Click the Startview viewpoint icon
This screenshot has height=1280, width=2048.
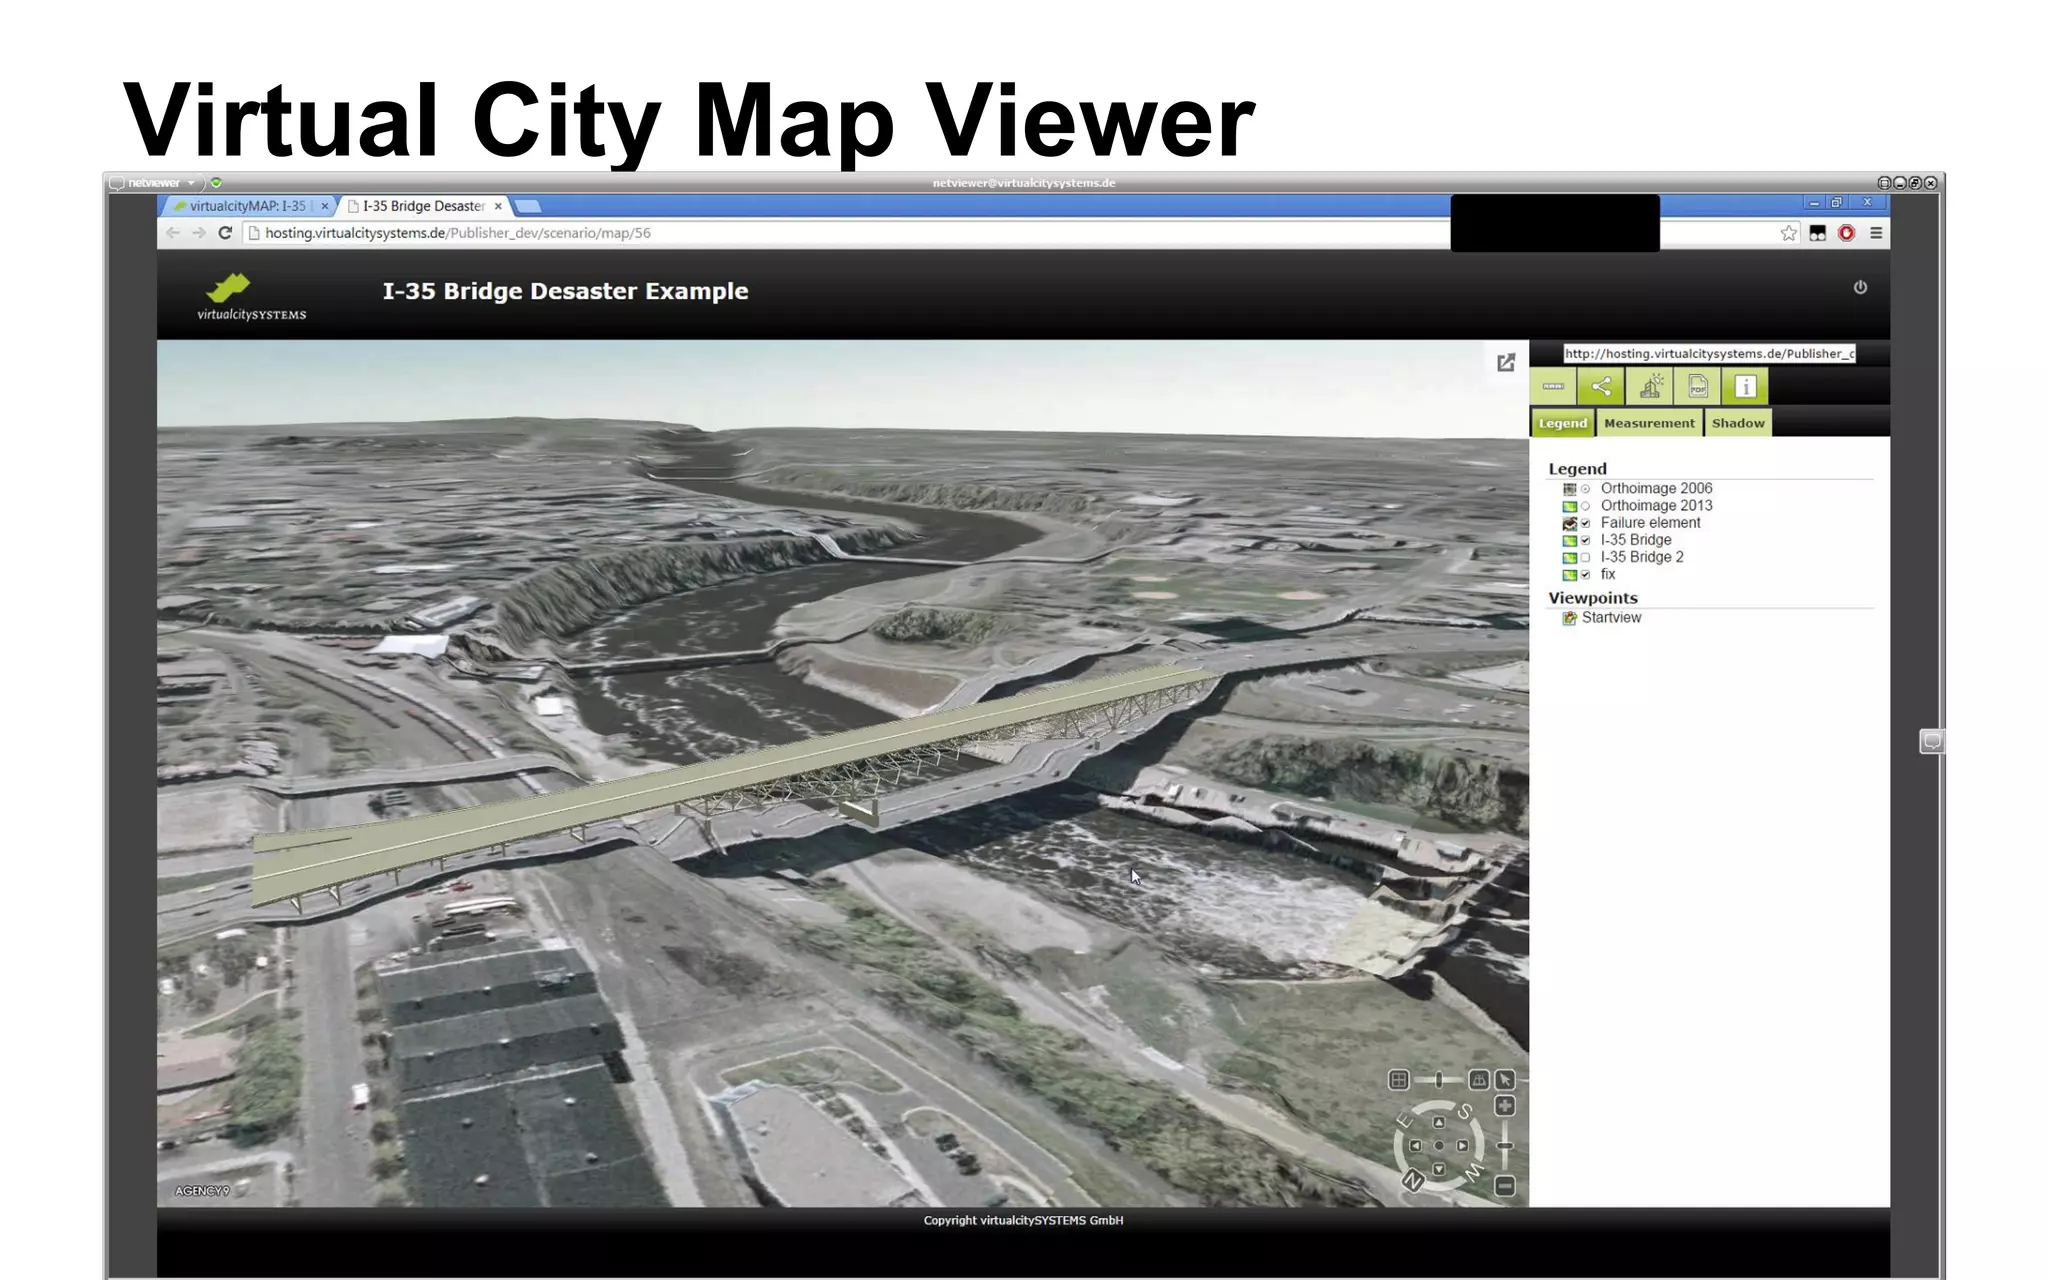click(1570, 618)
